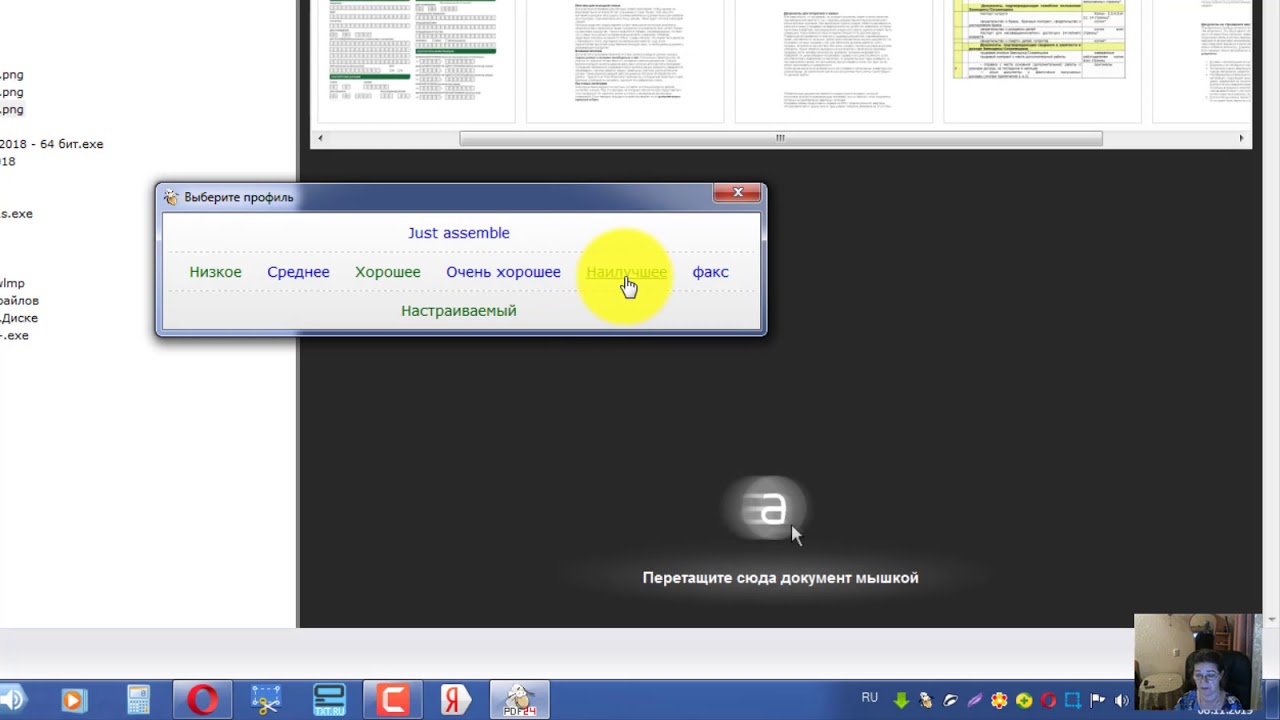Select the page thumbnail with yellow table
The image size is (1280, 720).
(x=1042, y=60)
